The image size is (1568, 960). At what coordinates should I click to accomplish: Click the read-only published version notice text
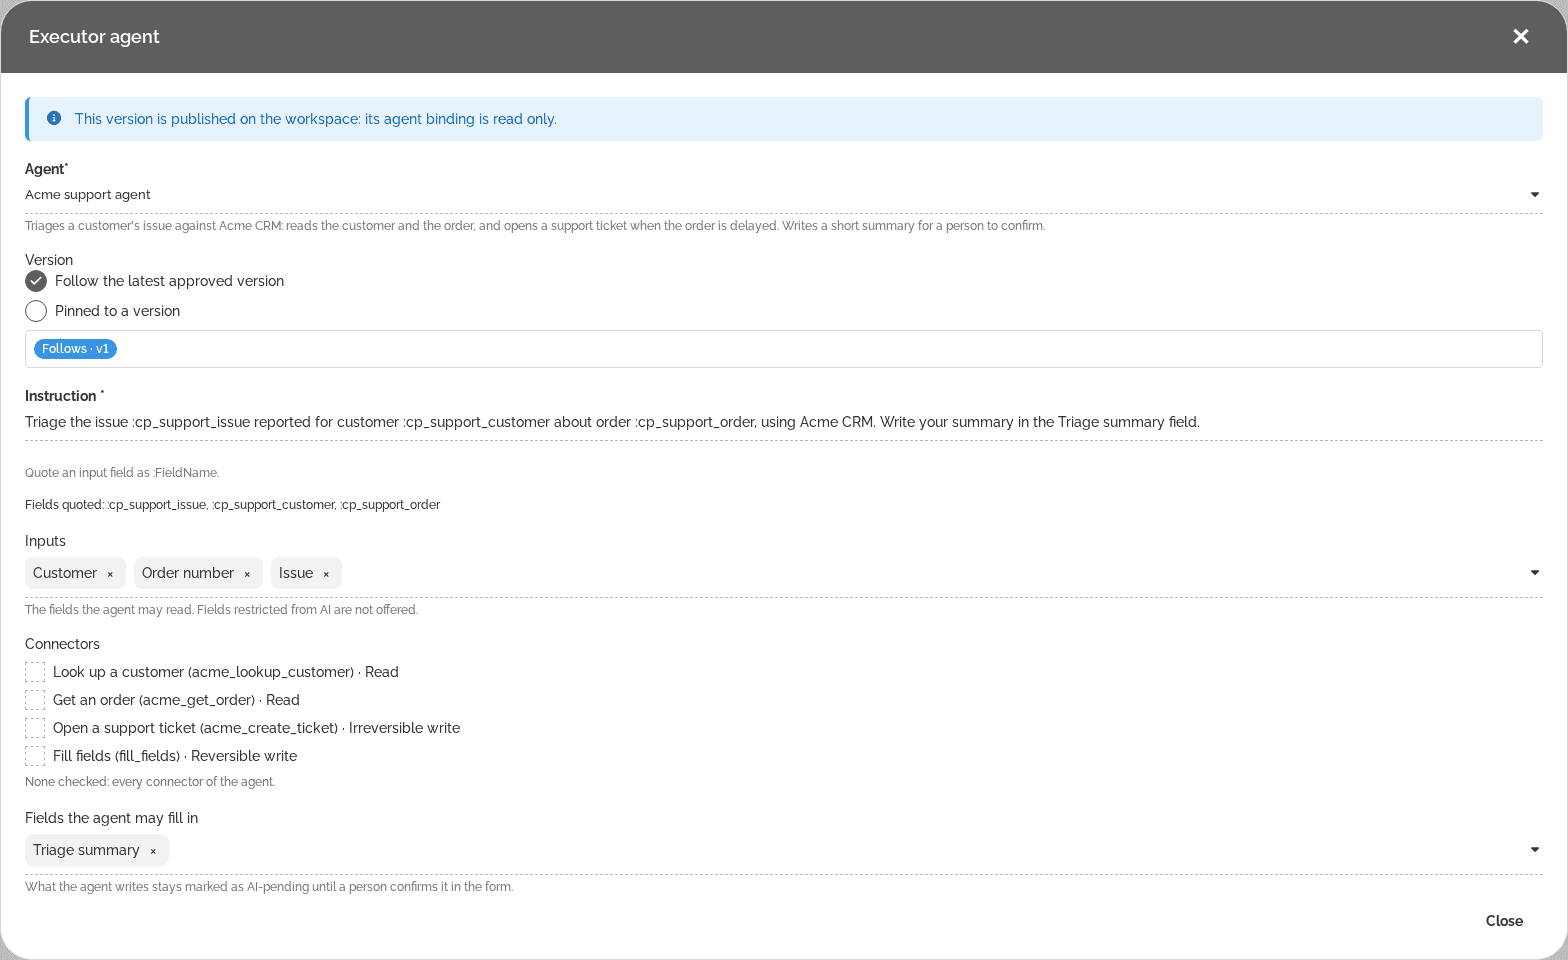pos(316,119)
